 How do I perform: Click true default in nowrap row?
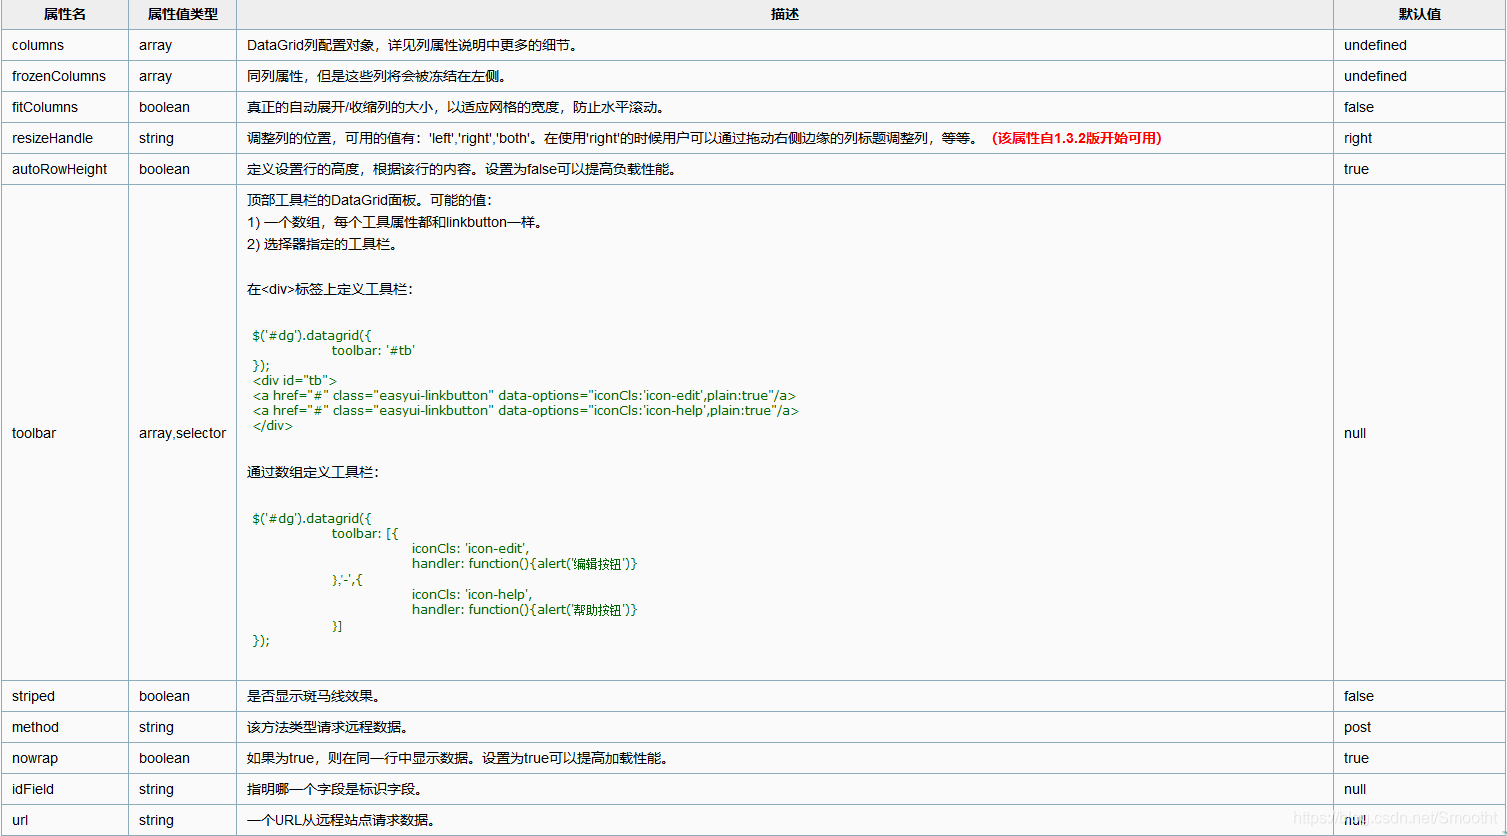[x=1356, y=758]
